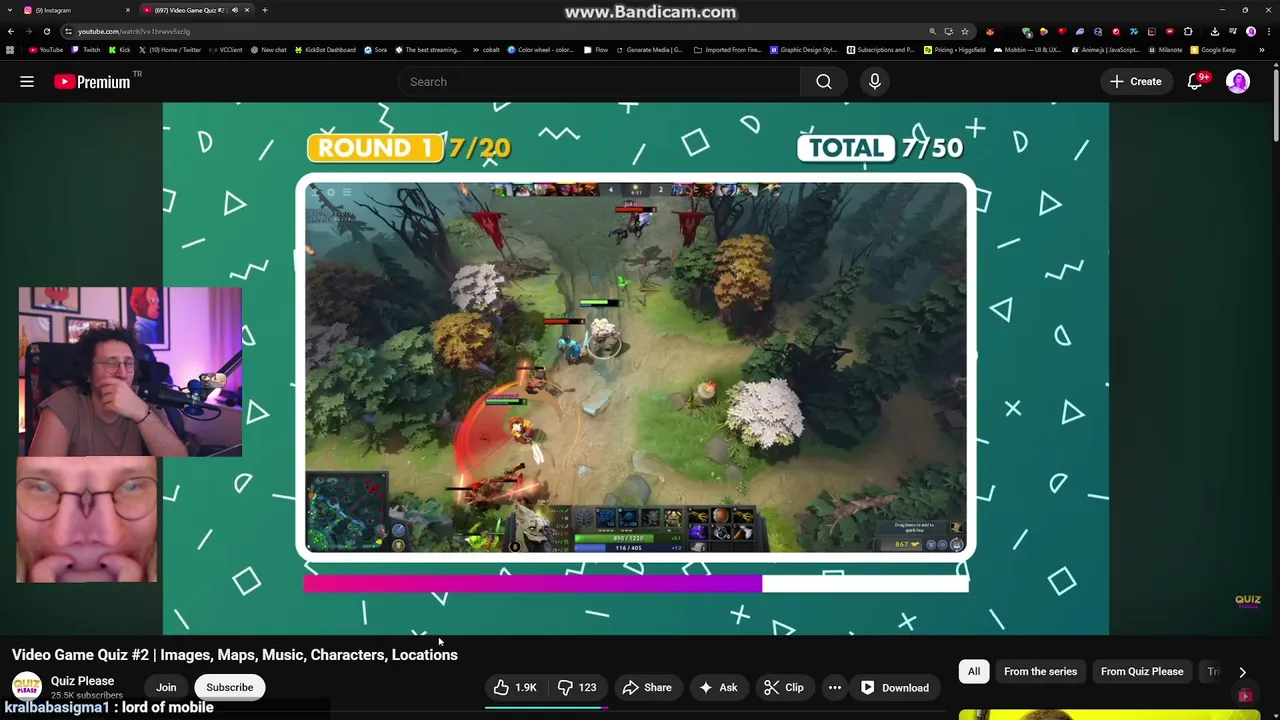View site information in address bar
Viewport: 1280px width, 720px height.
(68, 31)
